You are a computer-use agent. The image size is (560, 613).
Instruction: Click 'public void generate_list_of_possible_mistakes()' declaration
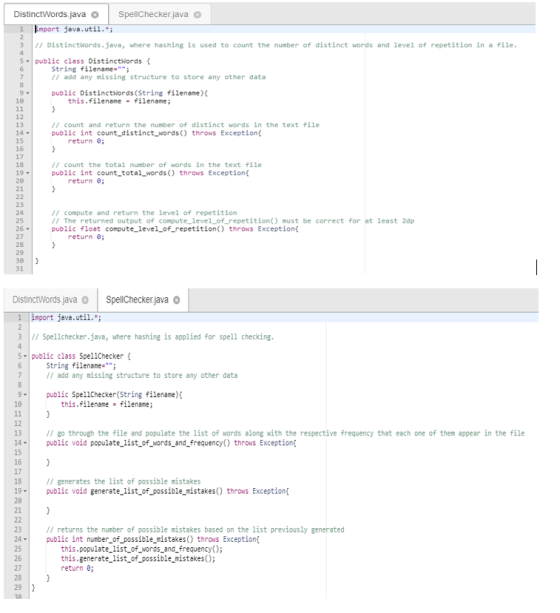click(167, 491)
